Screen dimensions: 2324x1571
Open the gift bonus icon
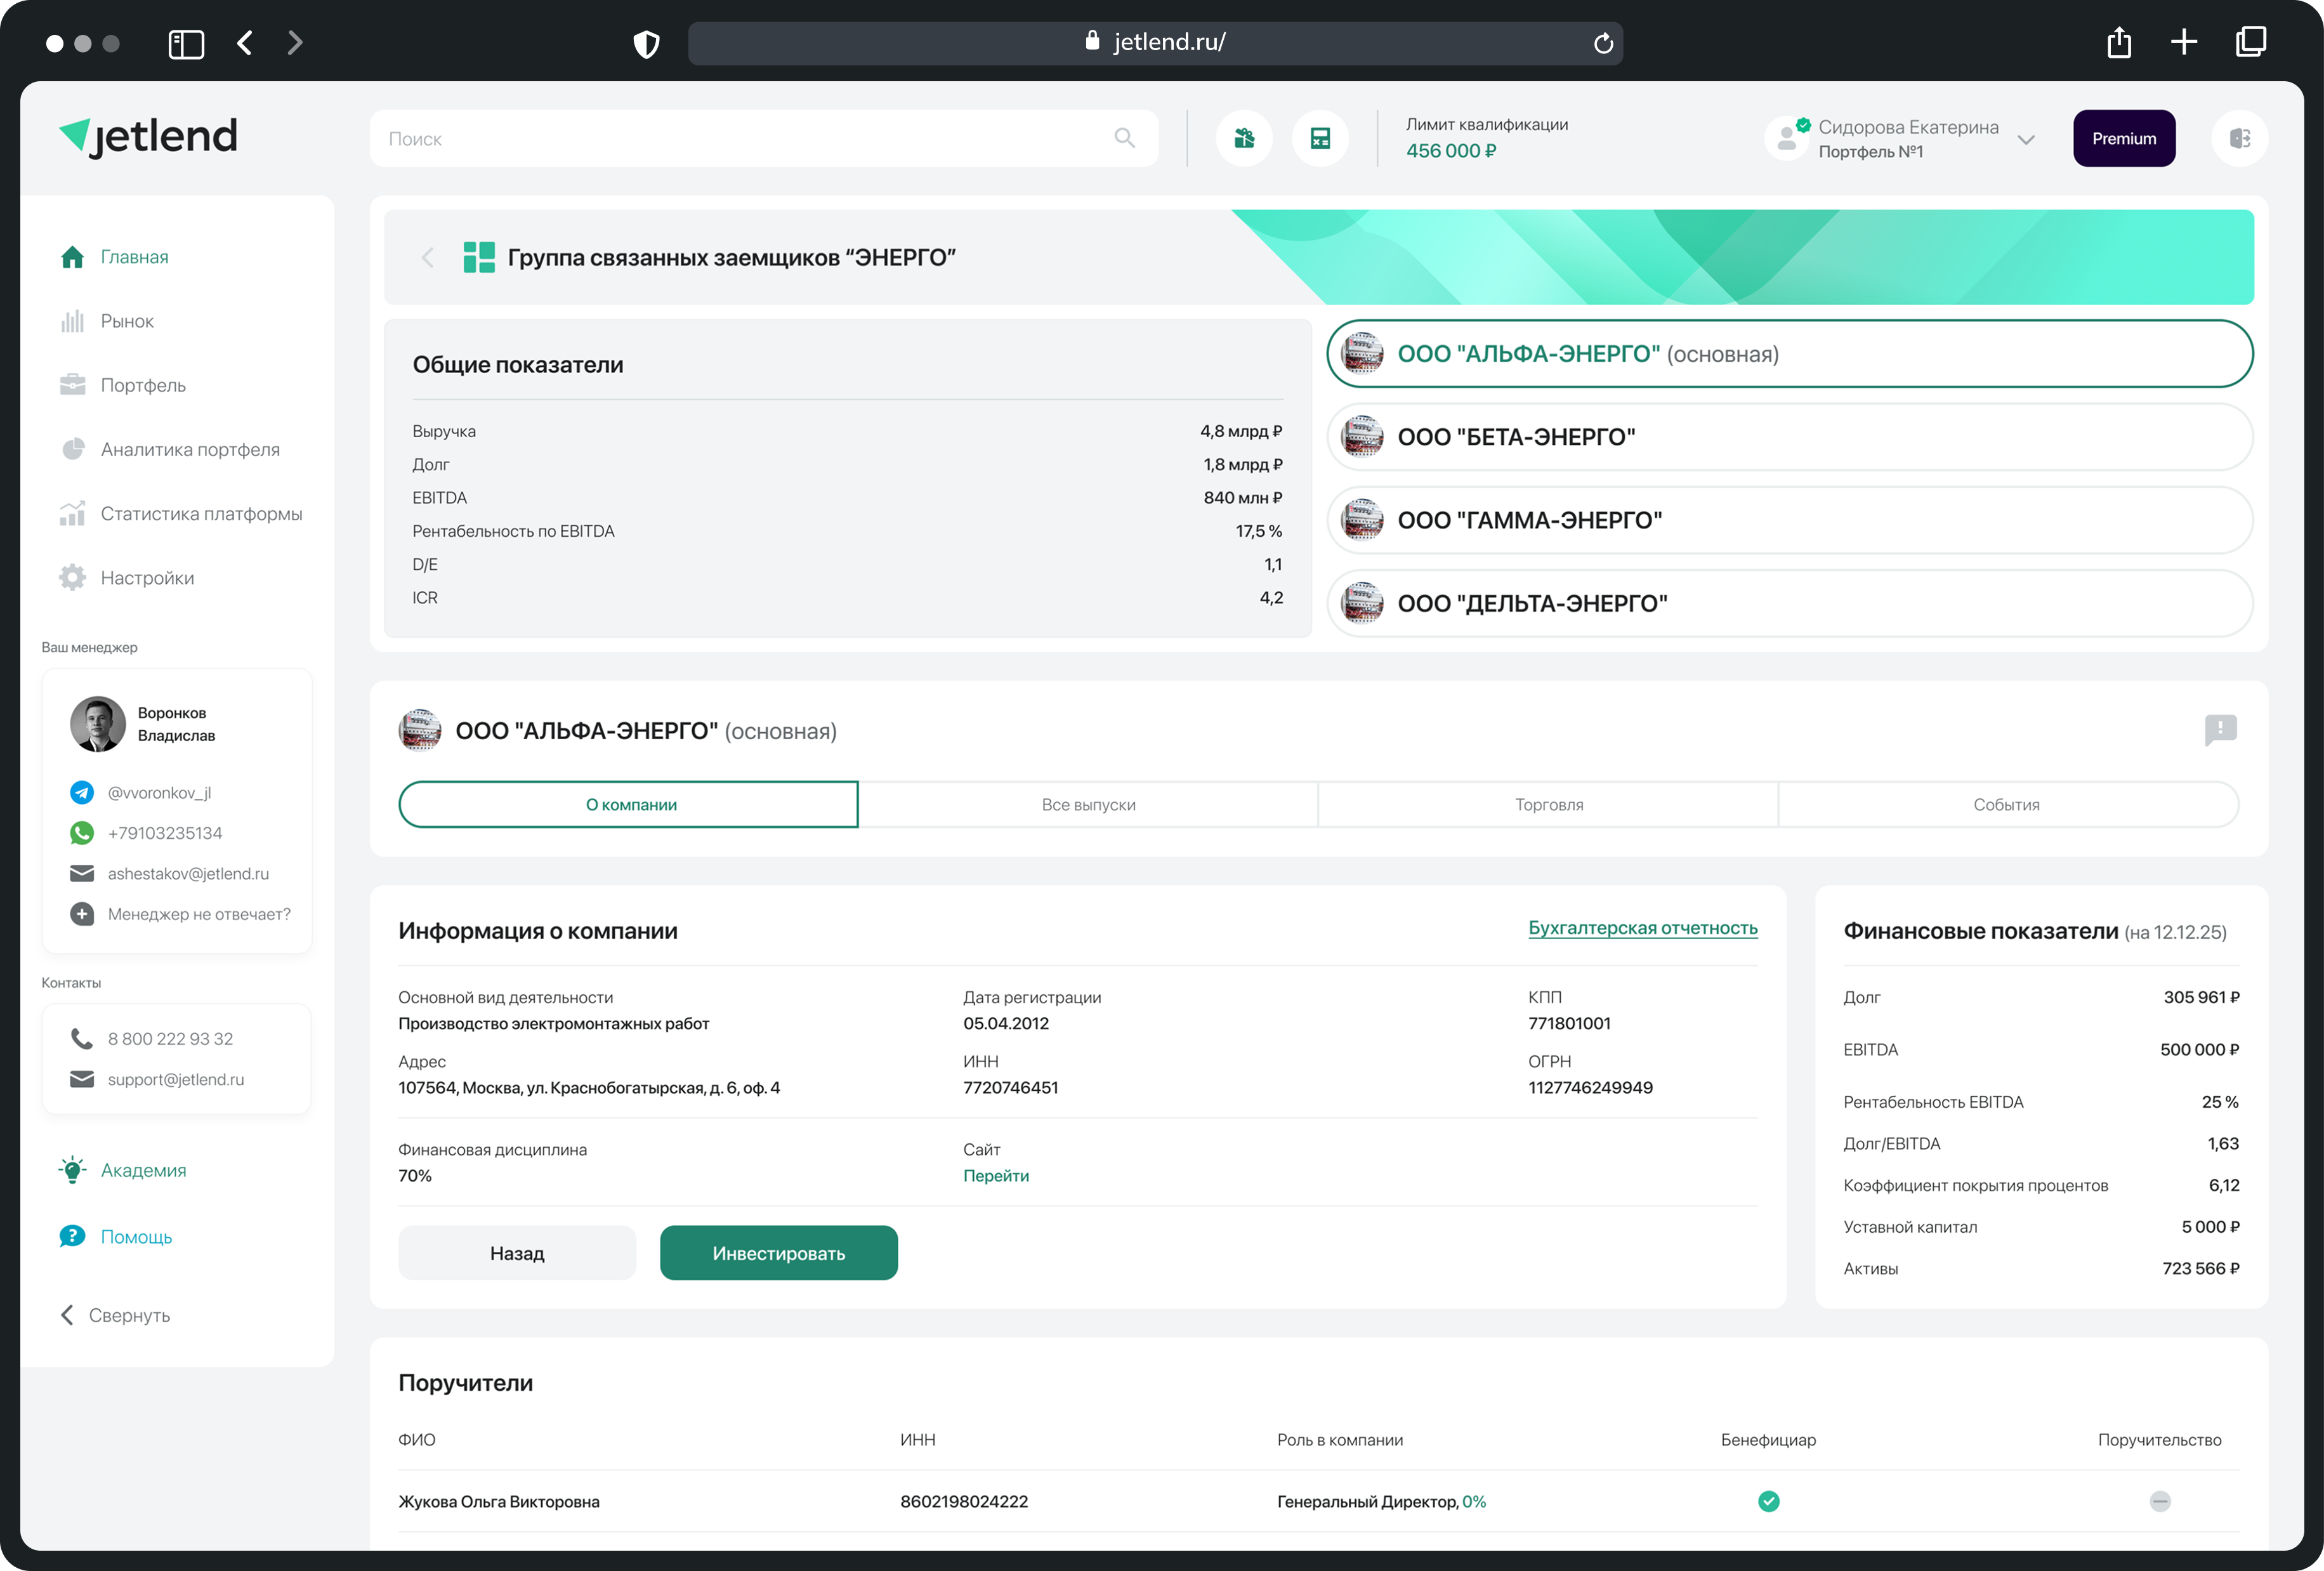coord(1244,138)
